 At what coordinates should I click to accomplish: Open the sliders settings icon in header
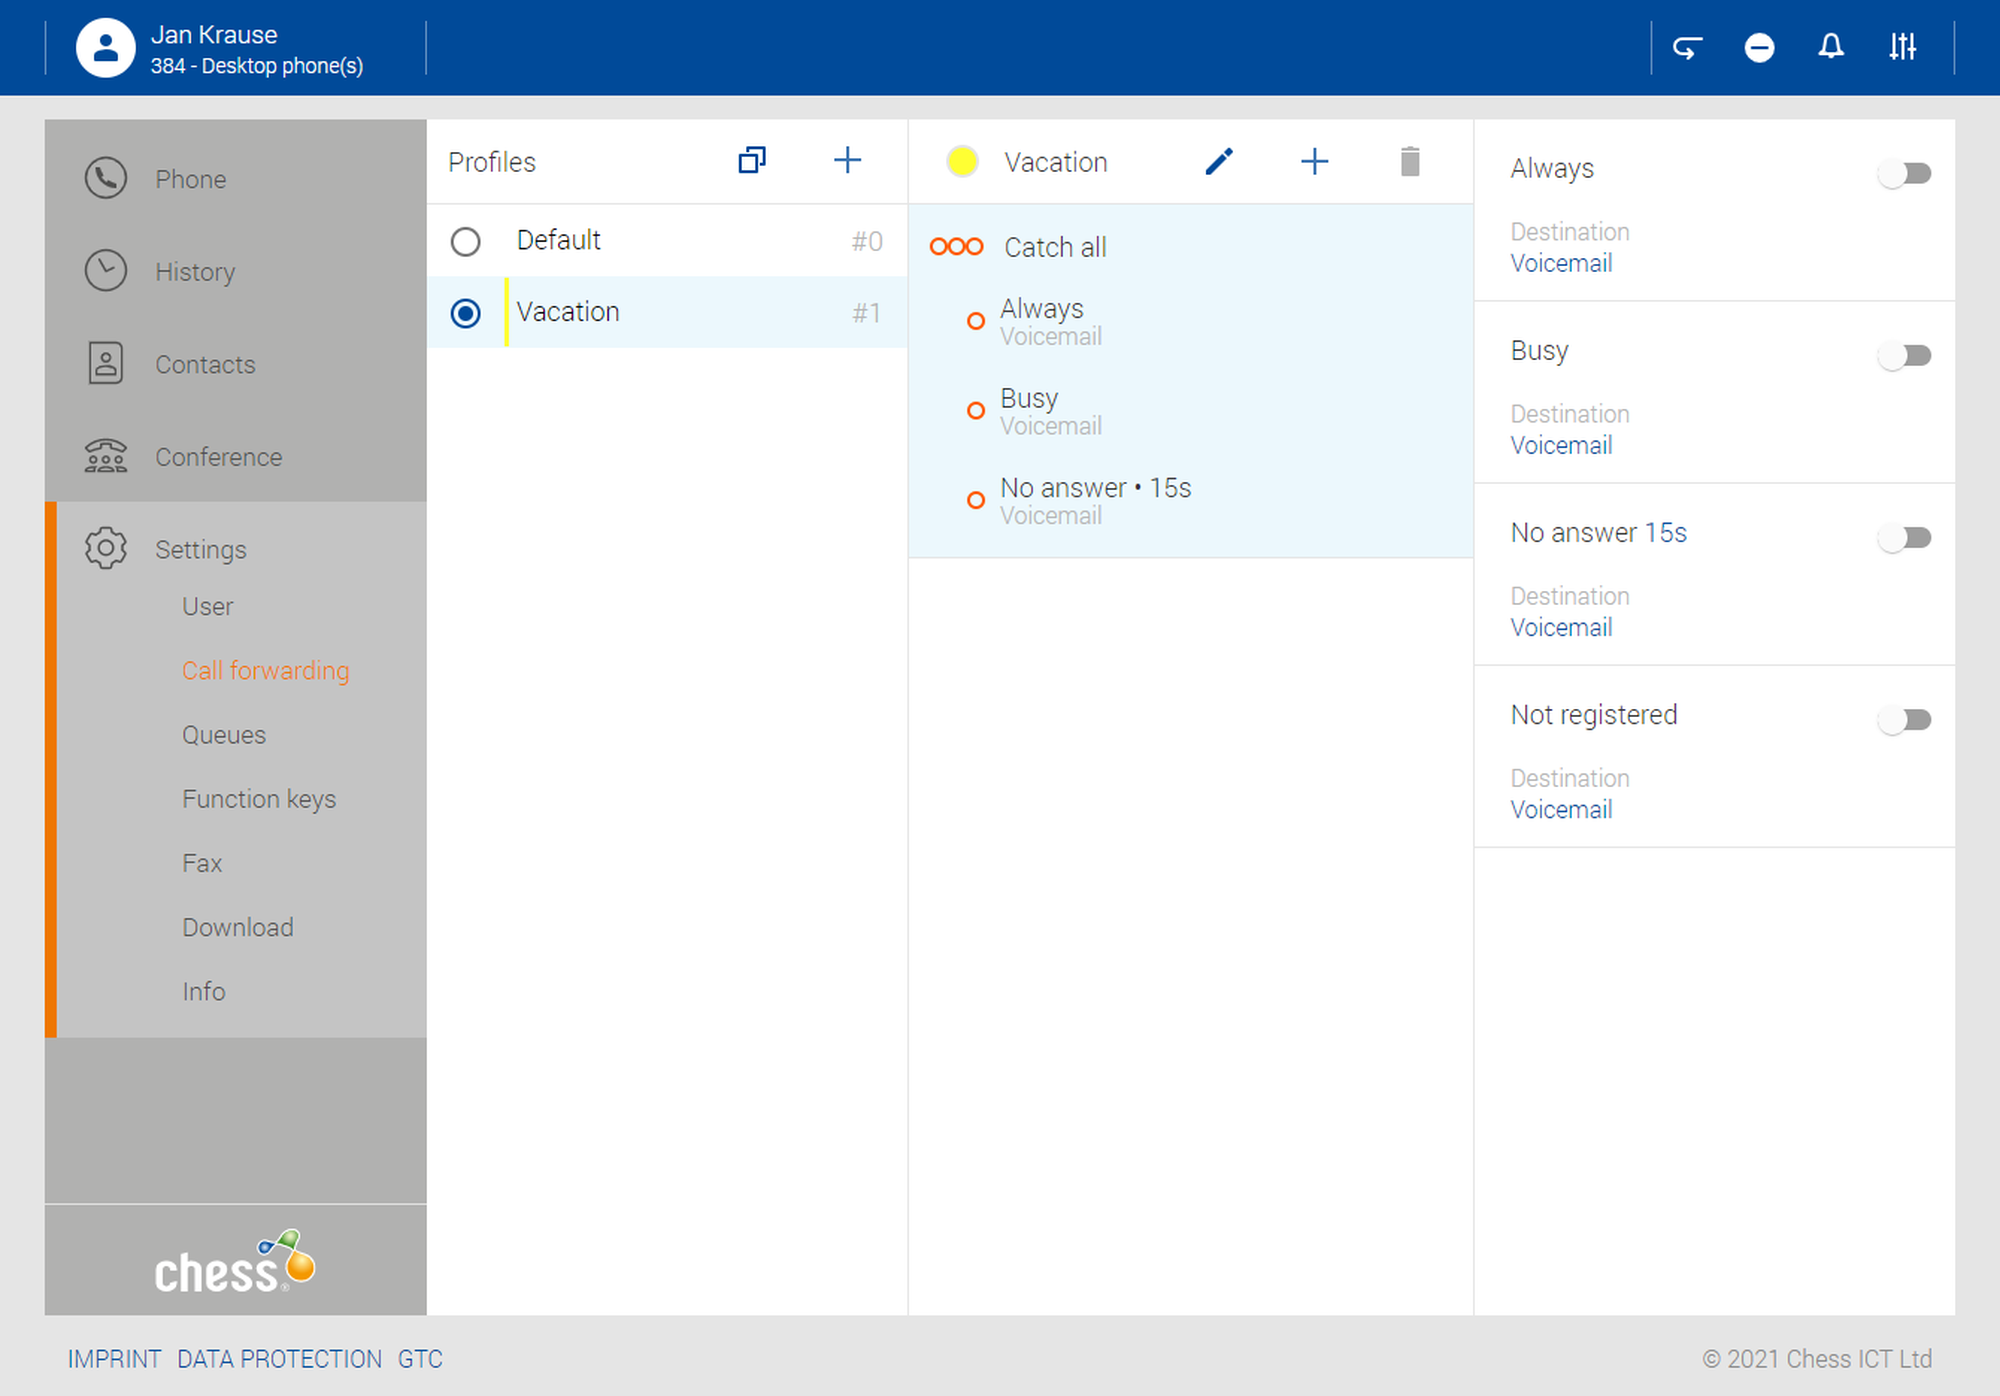[x=1902, y=47]
